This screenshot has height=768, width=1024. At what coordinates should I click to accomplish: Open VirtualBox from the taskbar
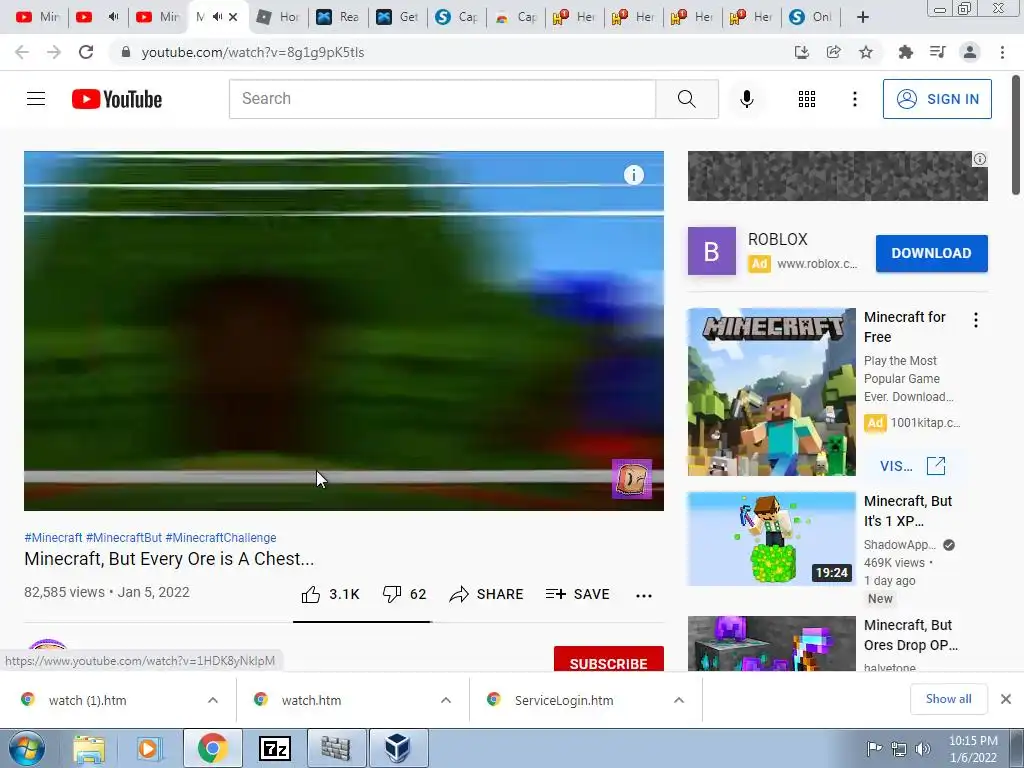point(398,749)
